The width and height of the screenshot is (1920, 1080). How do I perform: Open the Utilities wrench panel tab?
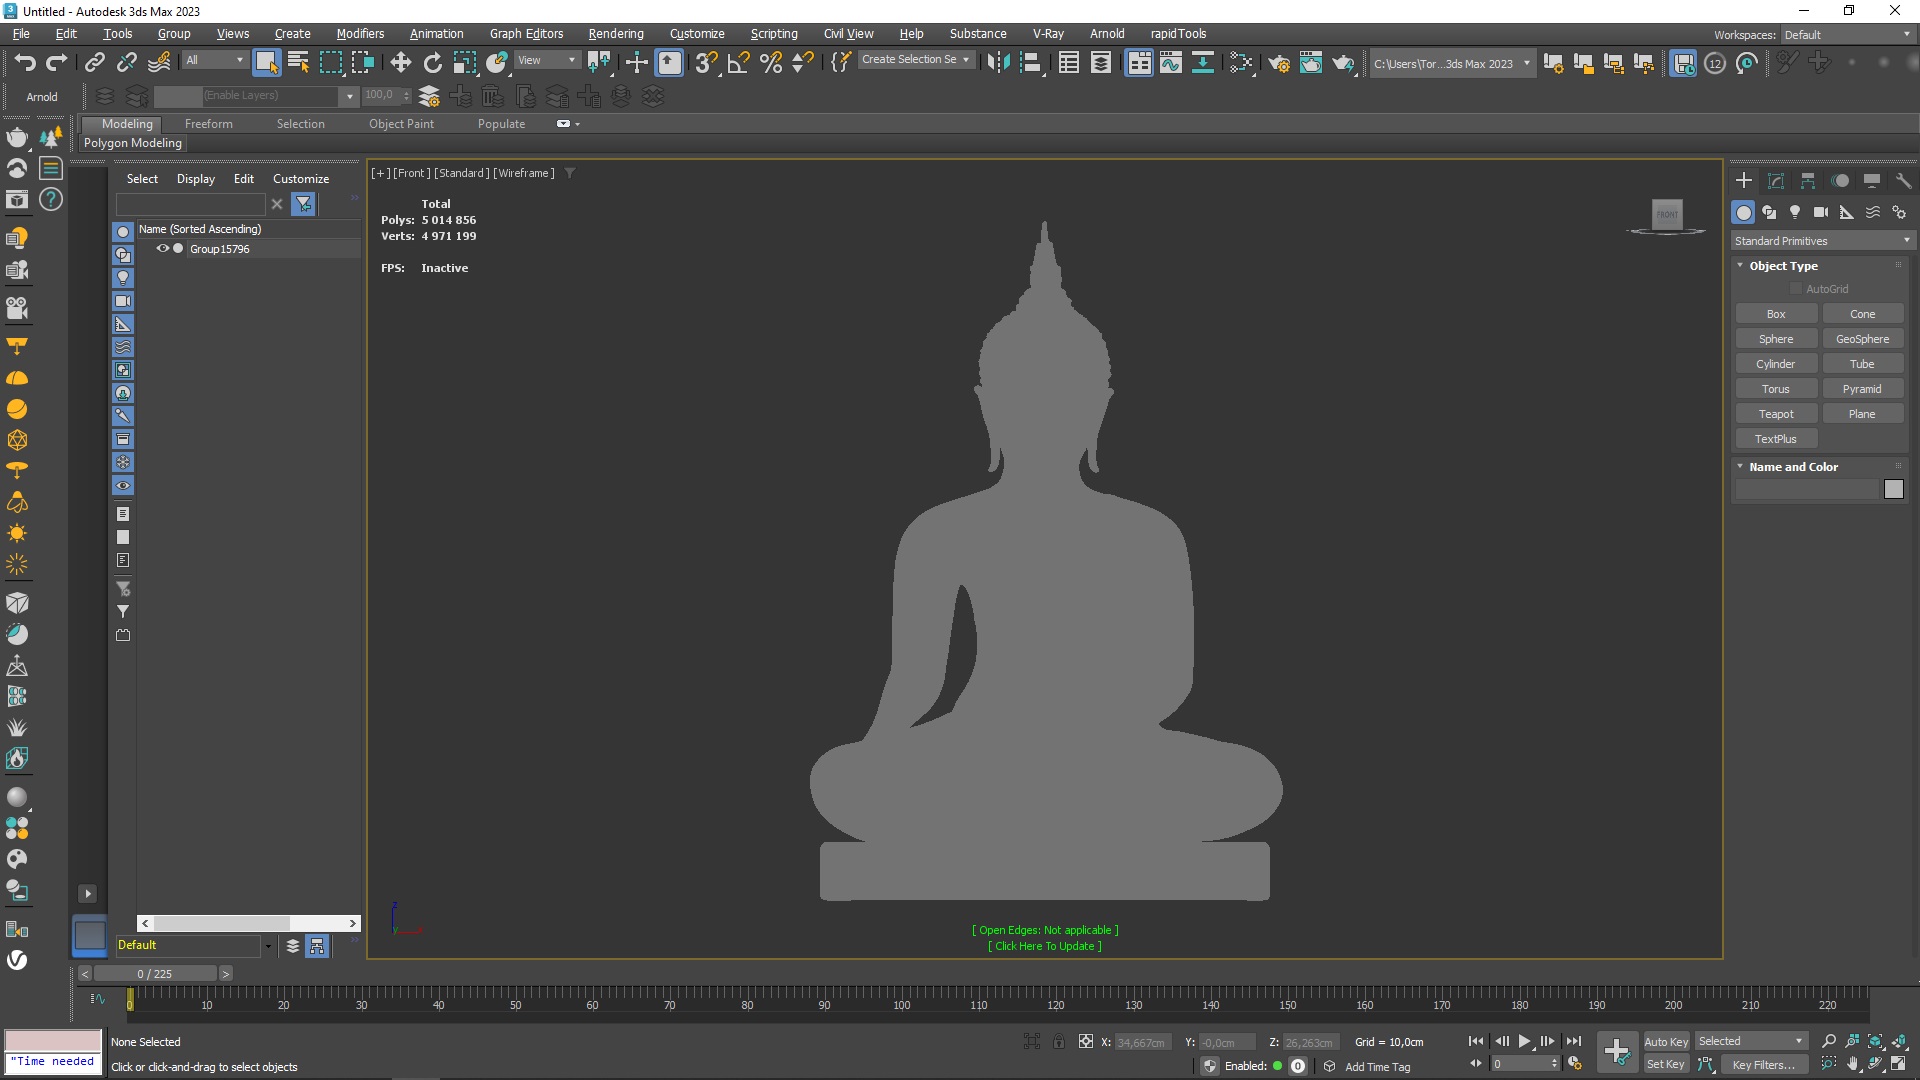point(1903,180)
